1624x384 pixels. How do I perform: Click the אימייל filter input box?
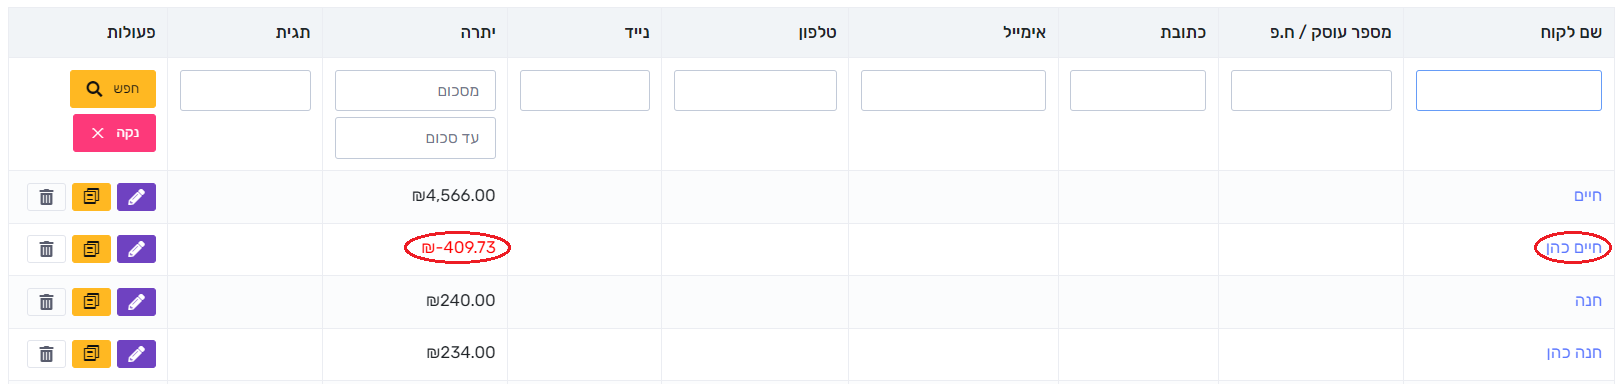tap(953, 91)
